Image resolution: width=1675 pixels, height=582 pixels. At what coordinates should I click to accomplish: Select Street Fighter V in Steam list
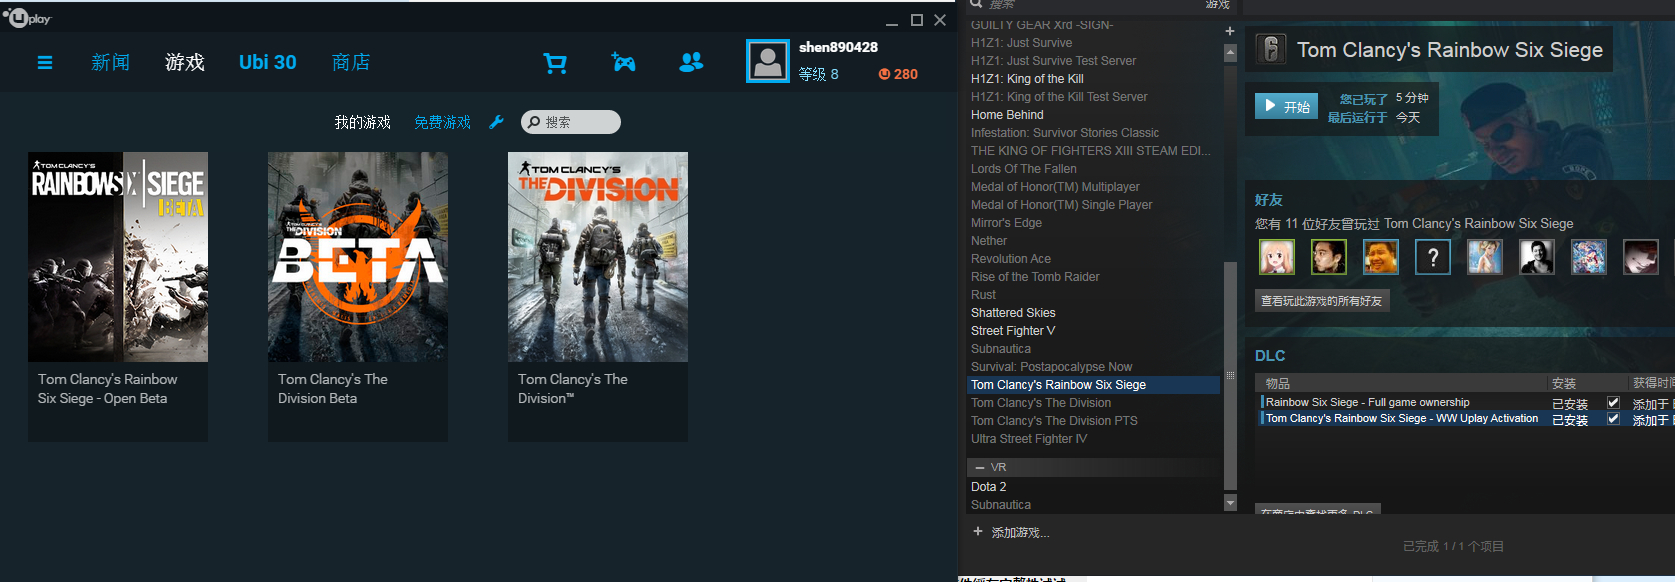click(1013, 331)
